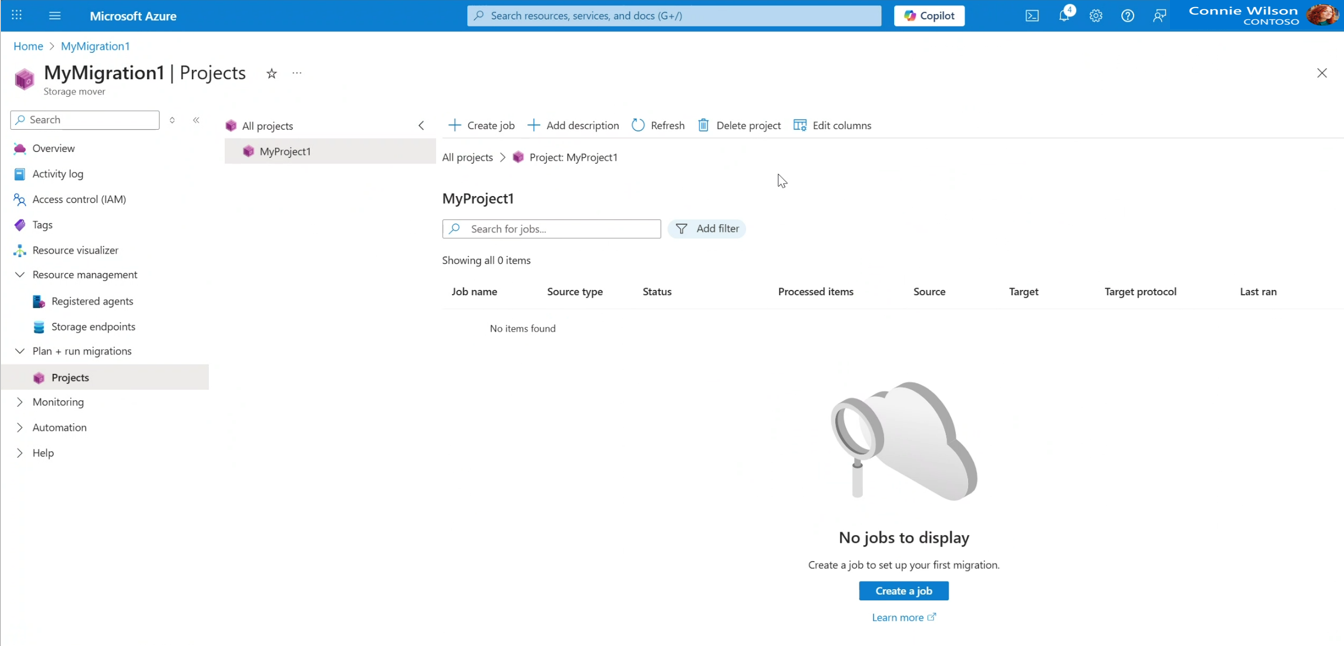Open the Azure portal waffle menu
1344x646 pixels.
(17, 16)
